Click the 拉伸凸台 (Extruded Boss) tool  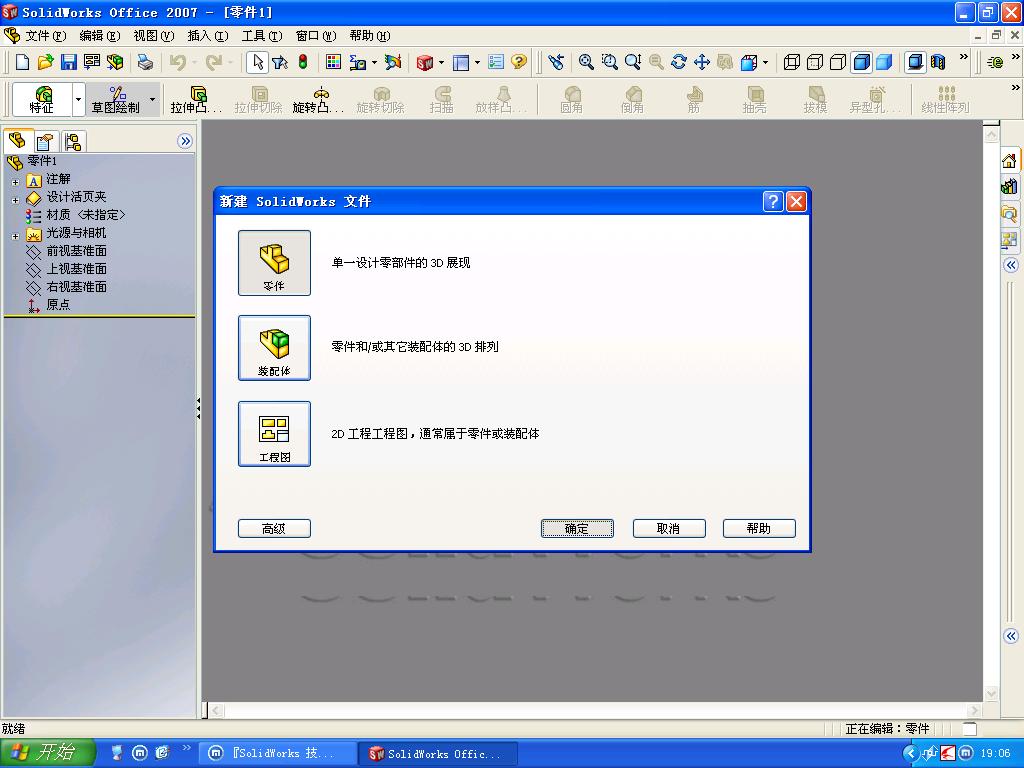(197, 100)
